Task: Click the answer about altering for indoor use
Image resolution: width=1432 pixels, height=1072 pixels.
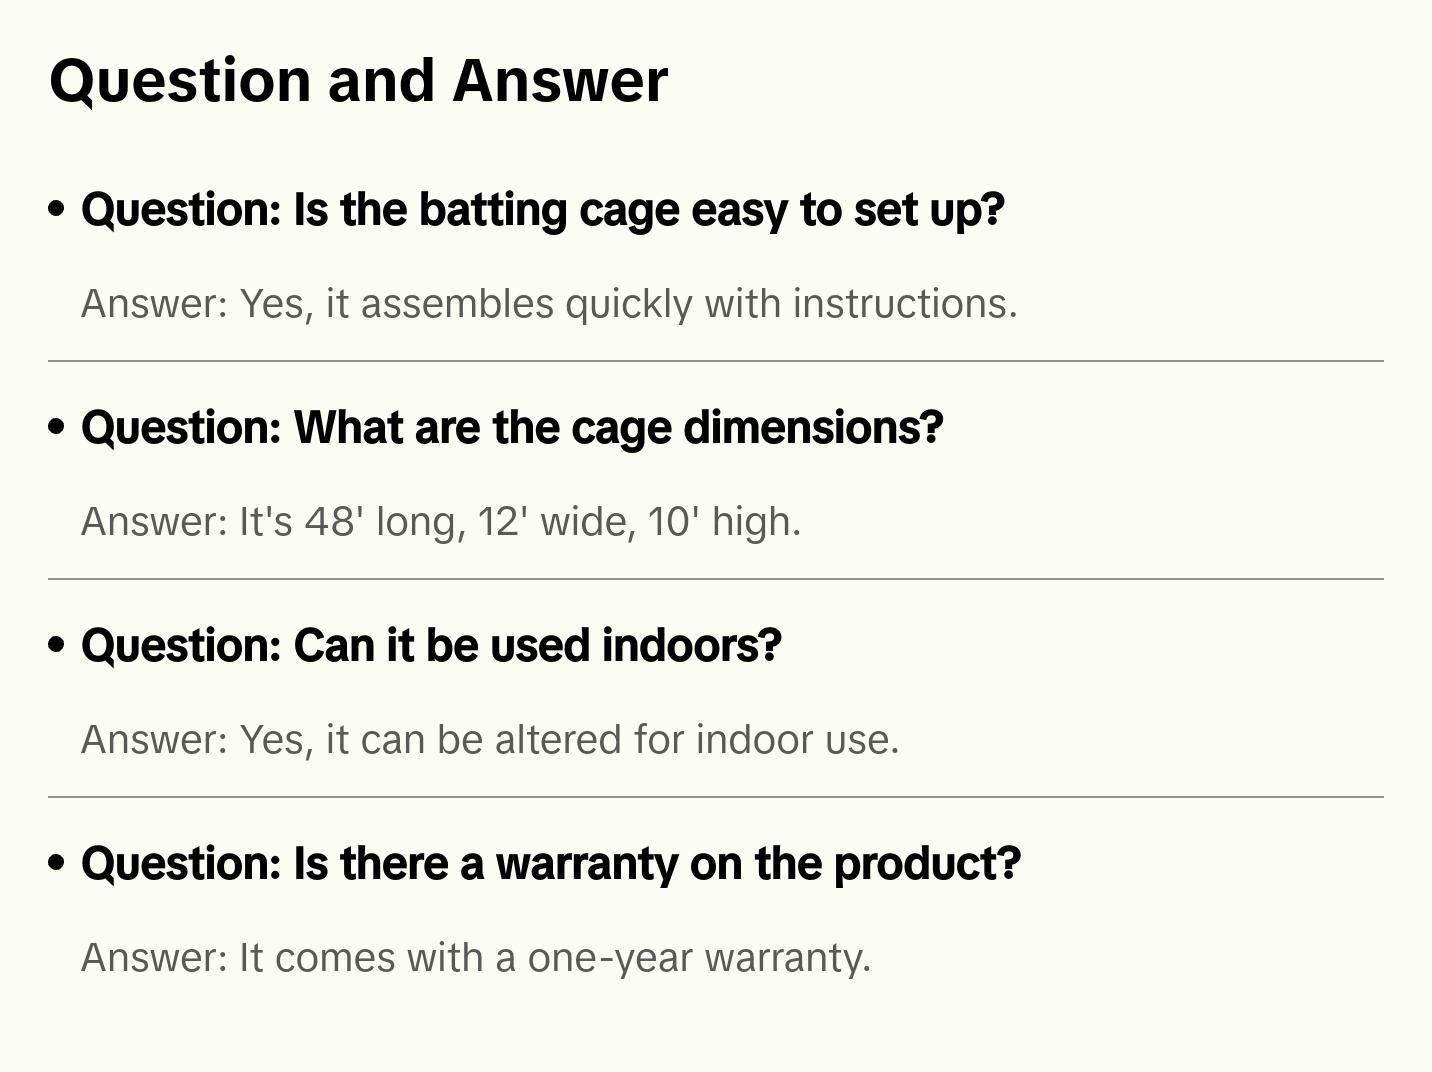Action: point(490,740)
